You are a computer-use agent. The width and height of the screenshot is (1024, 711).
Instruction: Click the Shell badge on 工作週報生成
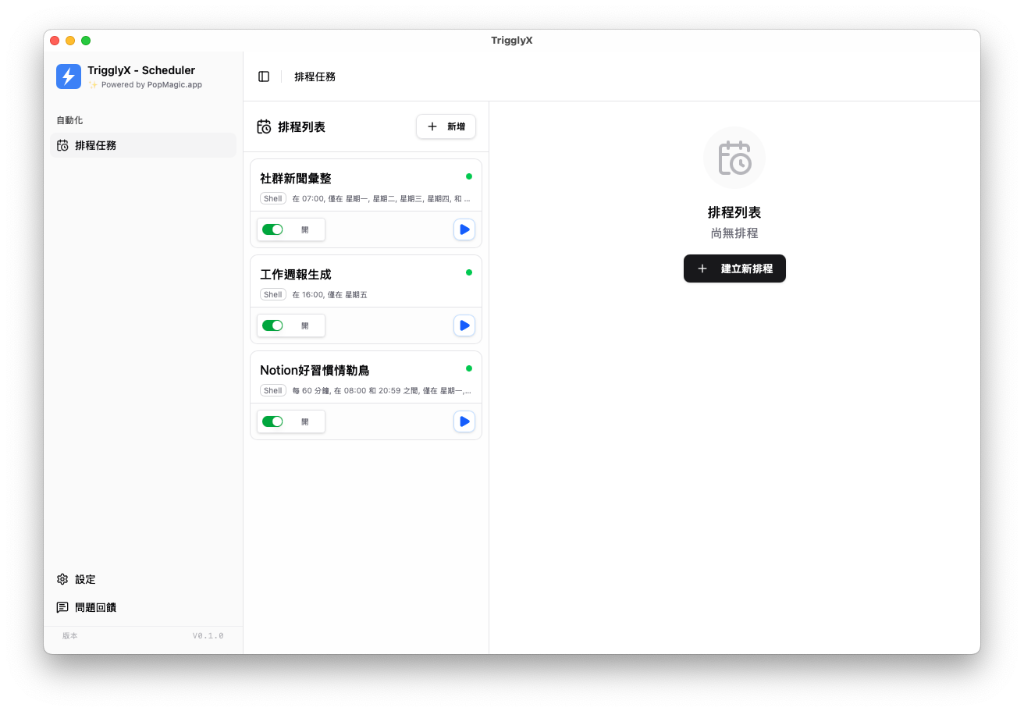click(272, 294)
